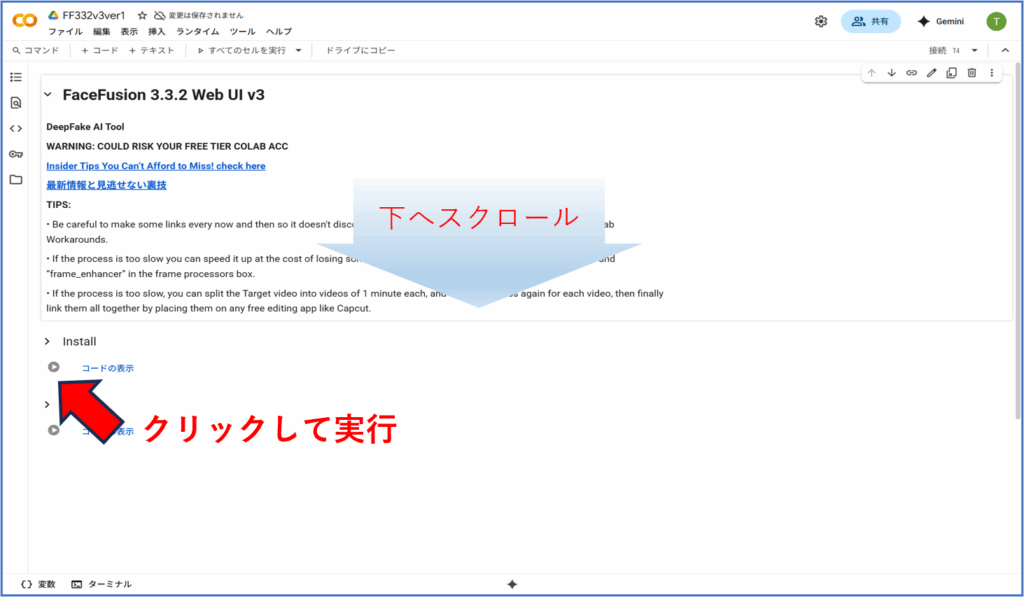1024x597 pixels.
Task: Copy link to cell icon
Action: pyautogui.click(x=912, y=73)
